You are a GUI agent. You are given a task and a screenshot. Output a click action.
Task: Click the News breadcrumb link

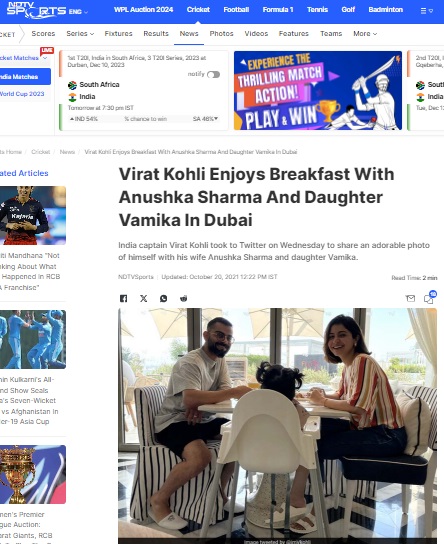67,152
